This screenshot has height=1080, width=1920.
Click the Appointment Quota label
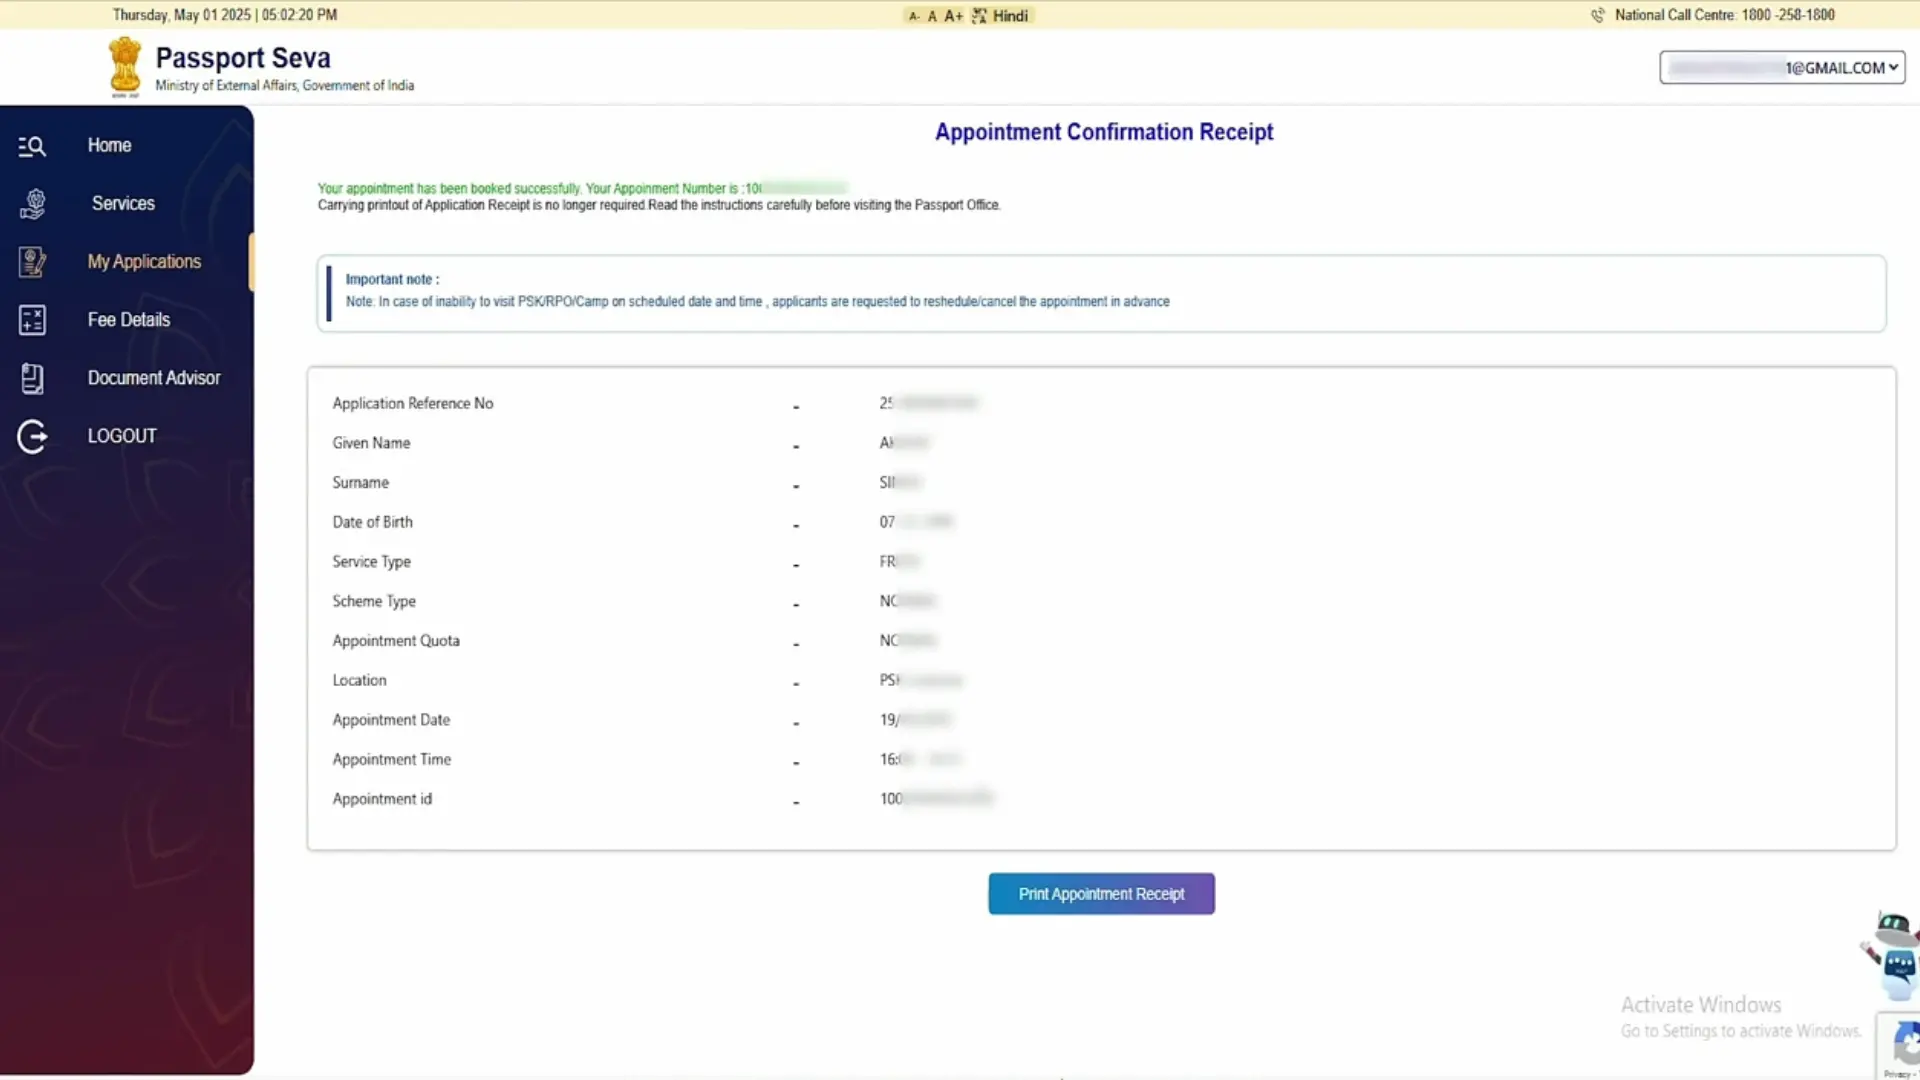(x=396, y=641)
